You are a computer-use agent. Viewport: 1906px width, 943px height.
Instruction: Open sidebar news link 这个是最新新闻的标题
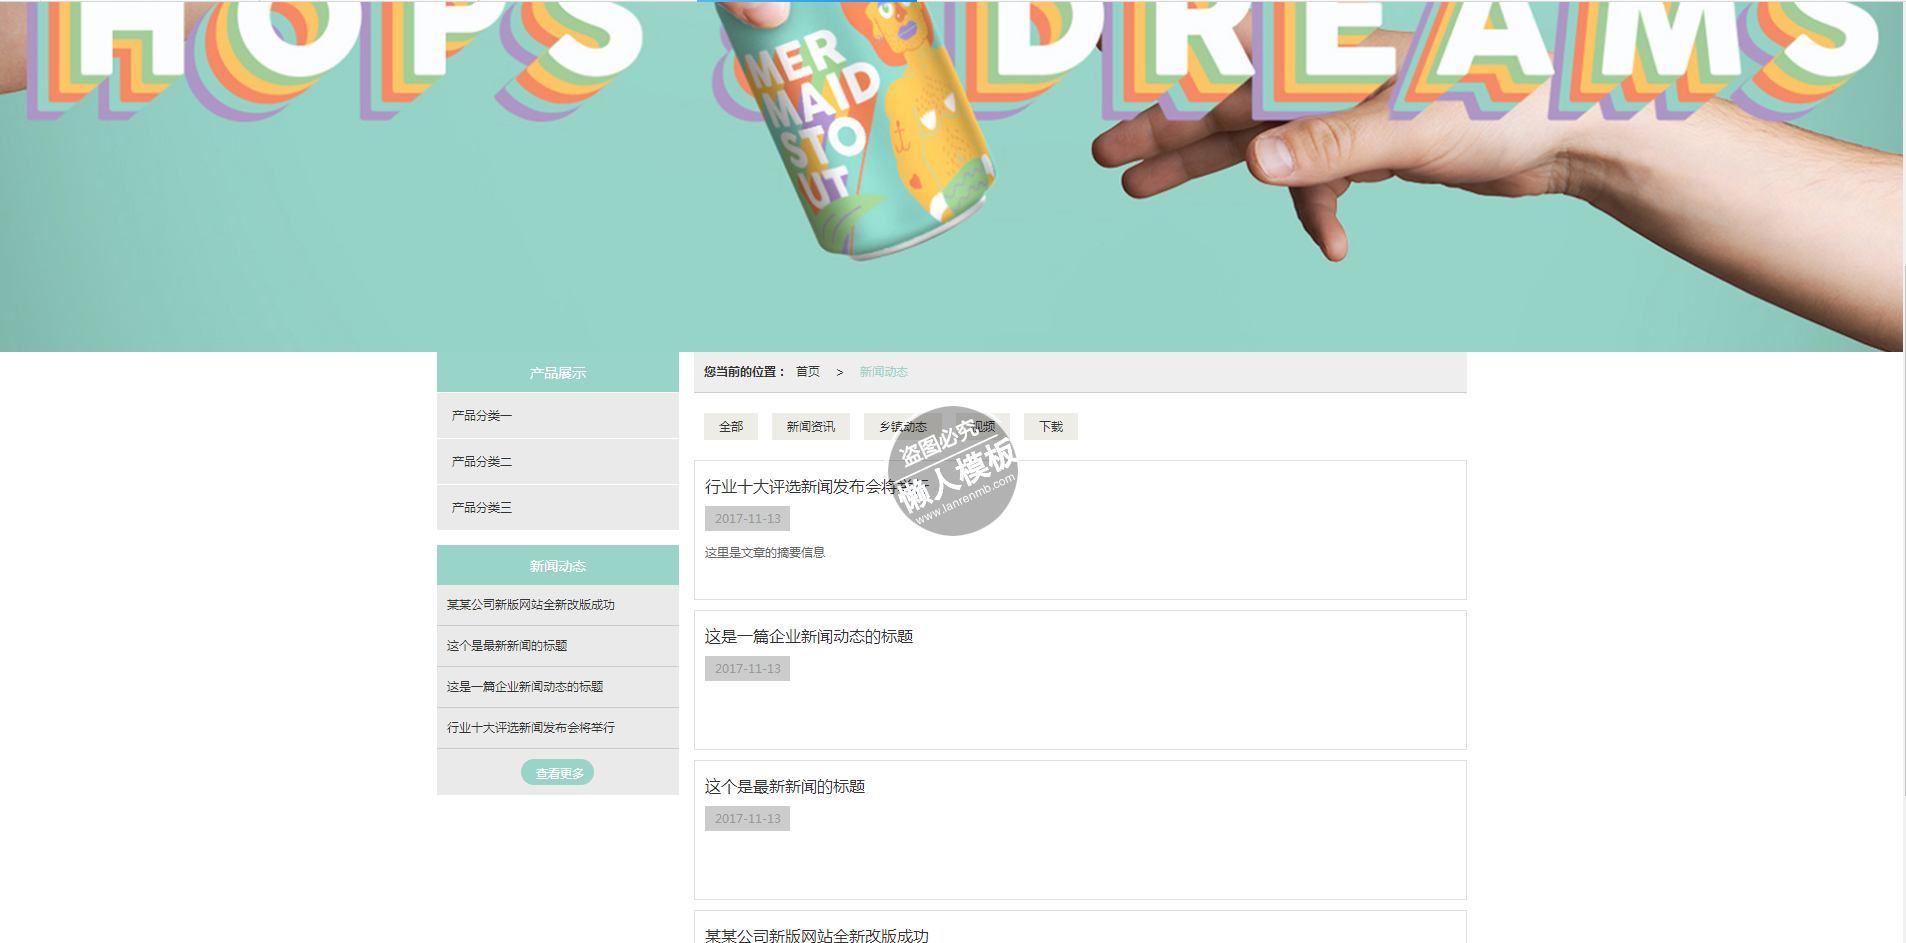507,646
